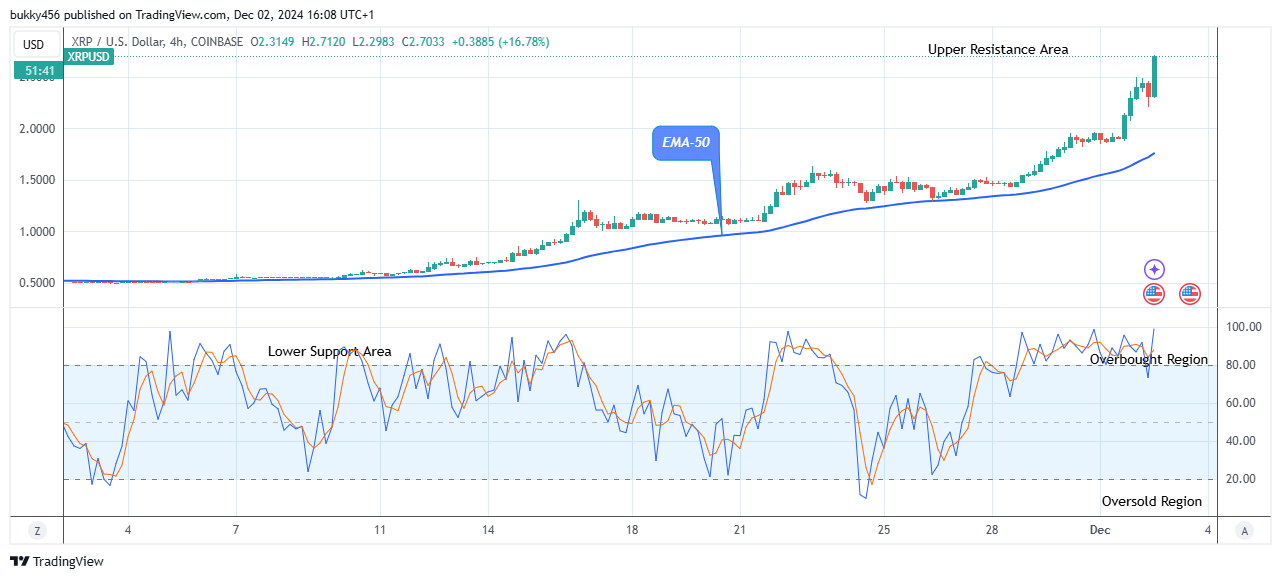The width and height of the screenshot is (1281, 579).
Task: Click the 100.00 oscillator axis label
Action: 1243,327
